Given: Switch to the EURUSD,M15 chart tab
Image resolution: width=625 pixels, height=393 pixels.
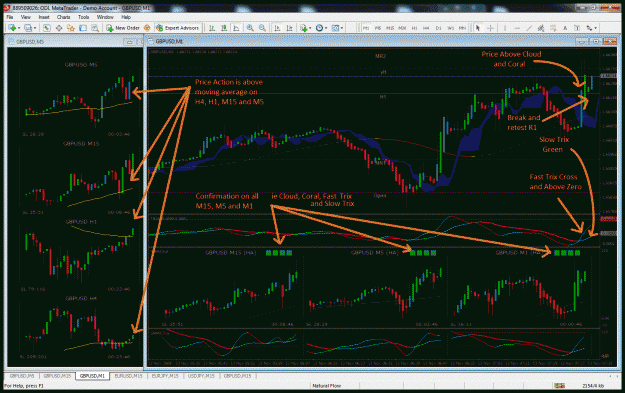Looking at the screenshot, I should coord(128,376).
